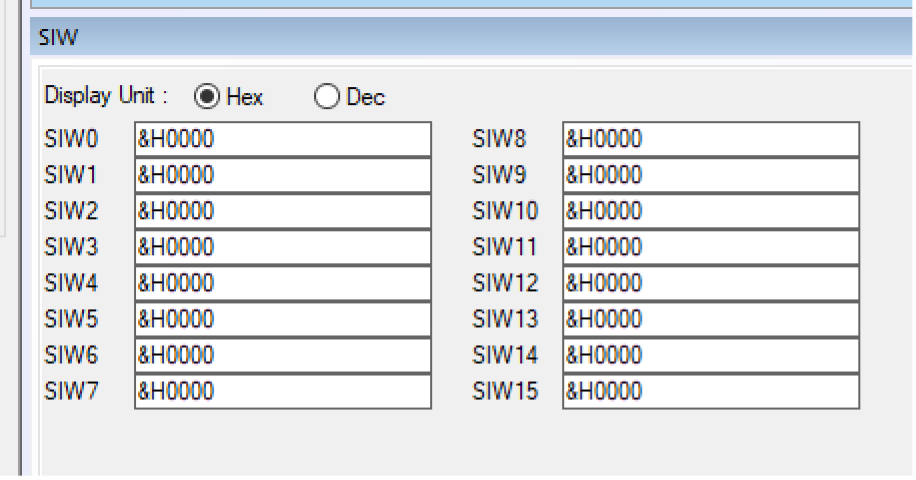
Task: Click the Display Unit label
Action: (105, 97)
